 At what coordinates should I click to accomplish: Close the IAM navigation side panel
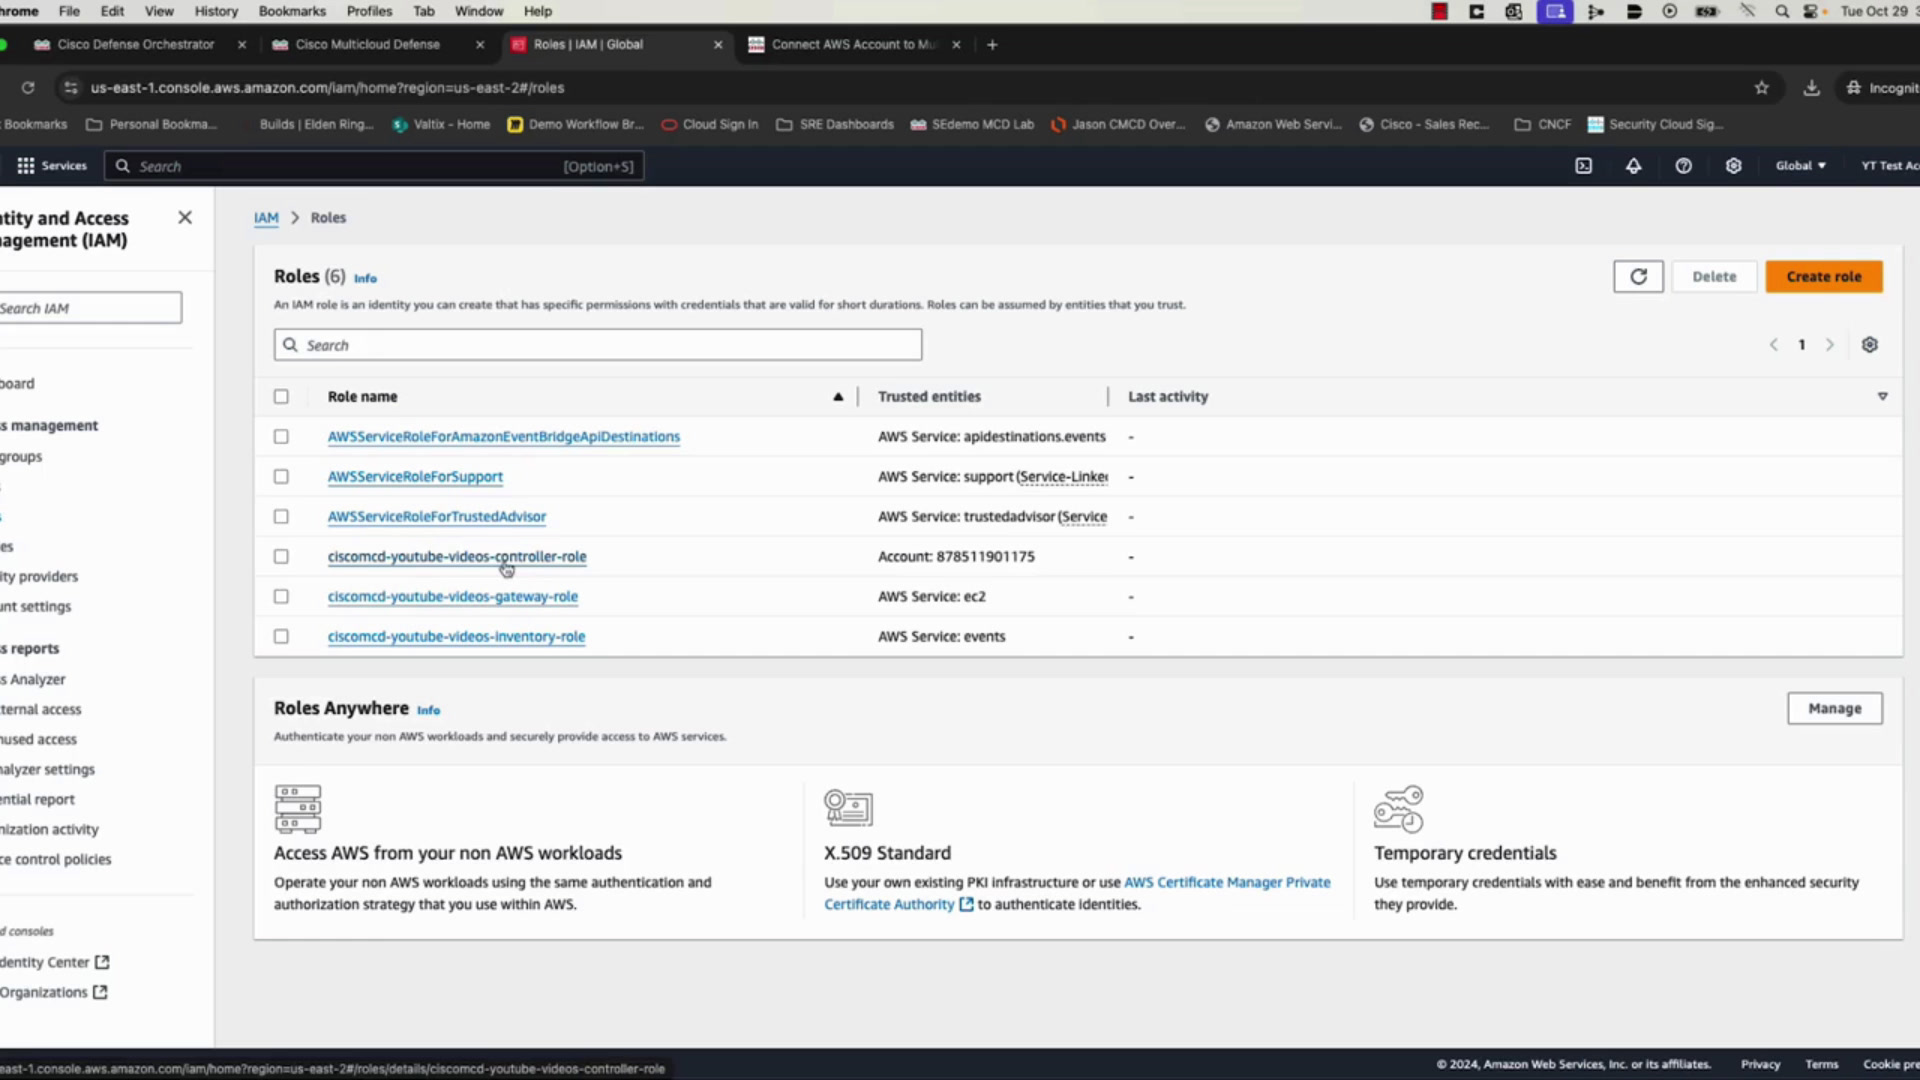[185, 218]
